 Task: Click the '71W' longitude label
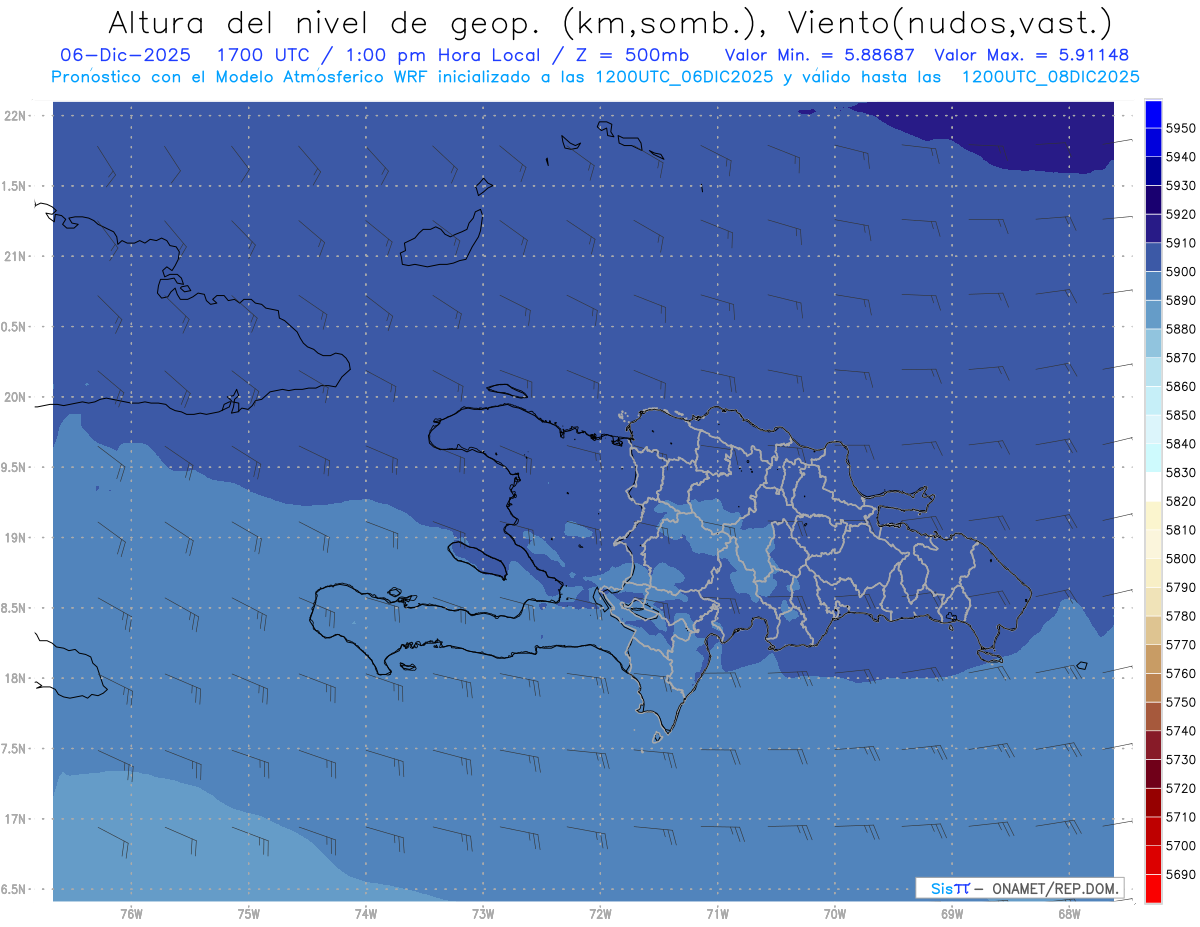(x=717, y=914)
